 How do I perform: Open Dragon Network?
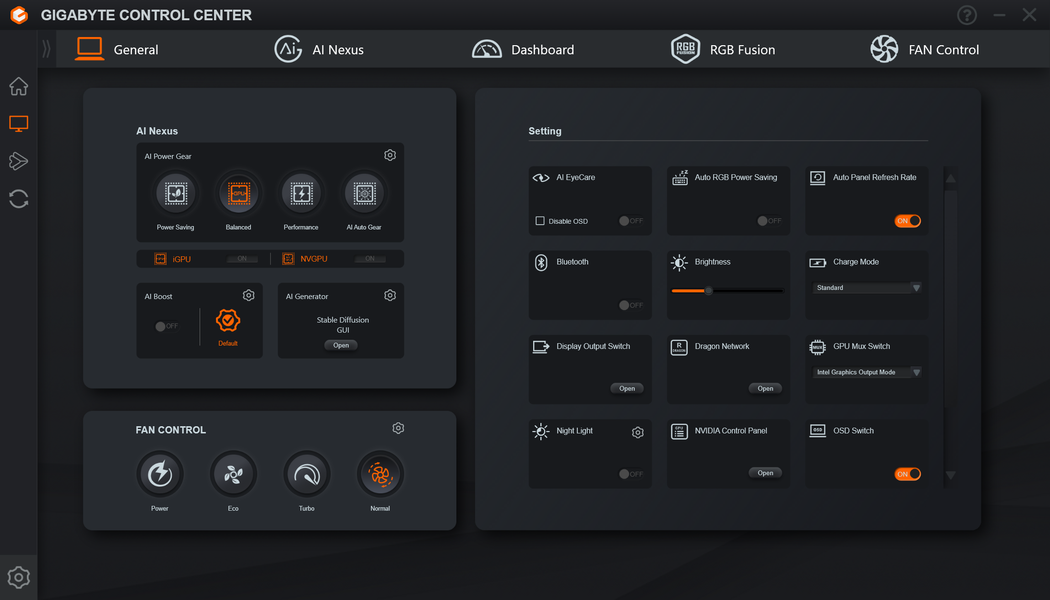[765, 388]
